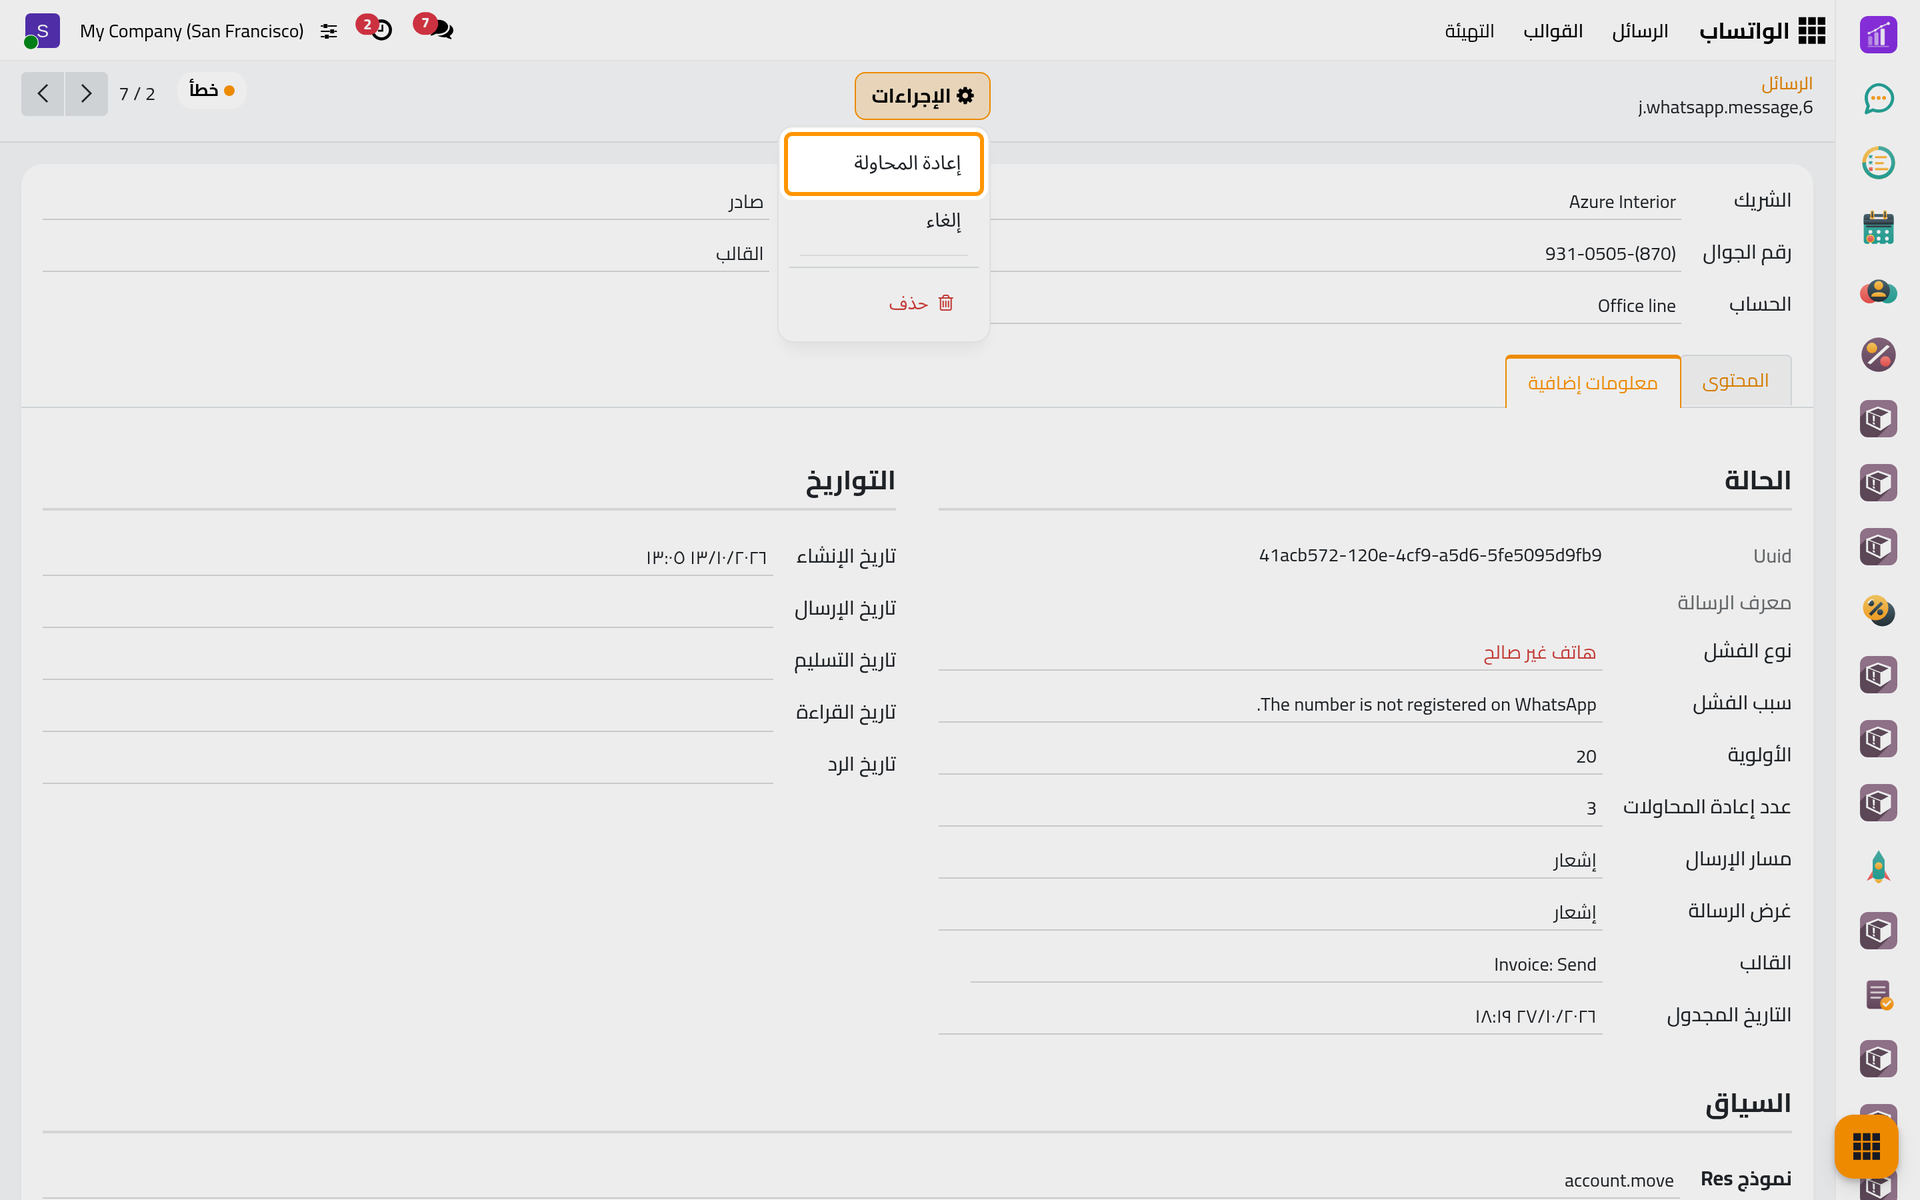
Task: Click the Uuid value text
Action: coord(1430,555)
